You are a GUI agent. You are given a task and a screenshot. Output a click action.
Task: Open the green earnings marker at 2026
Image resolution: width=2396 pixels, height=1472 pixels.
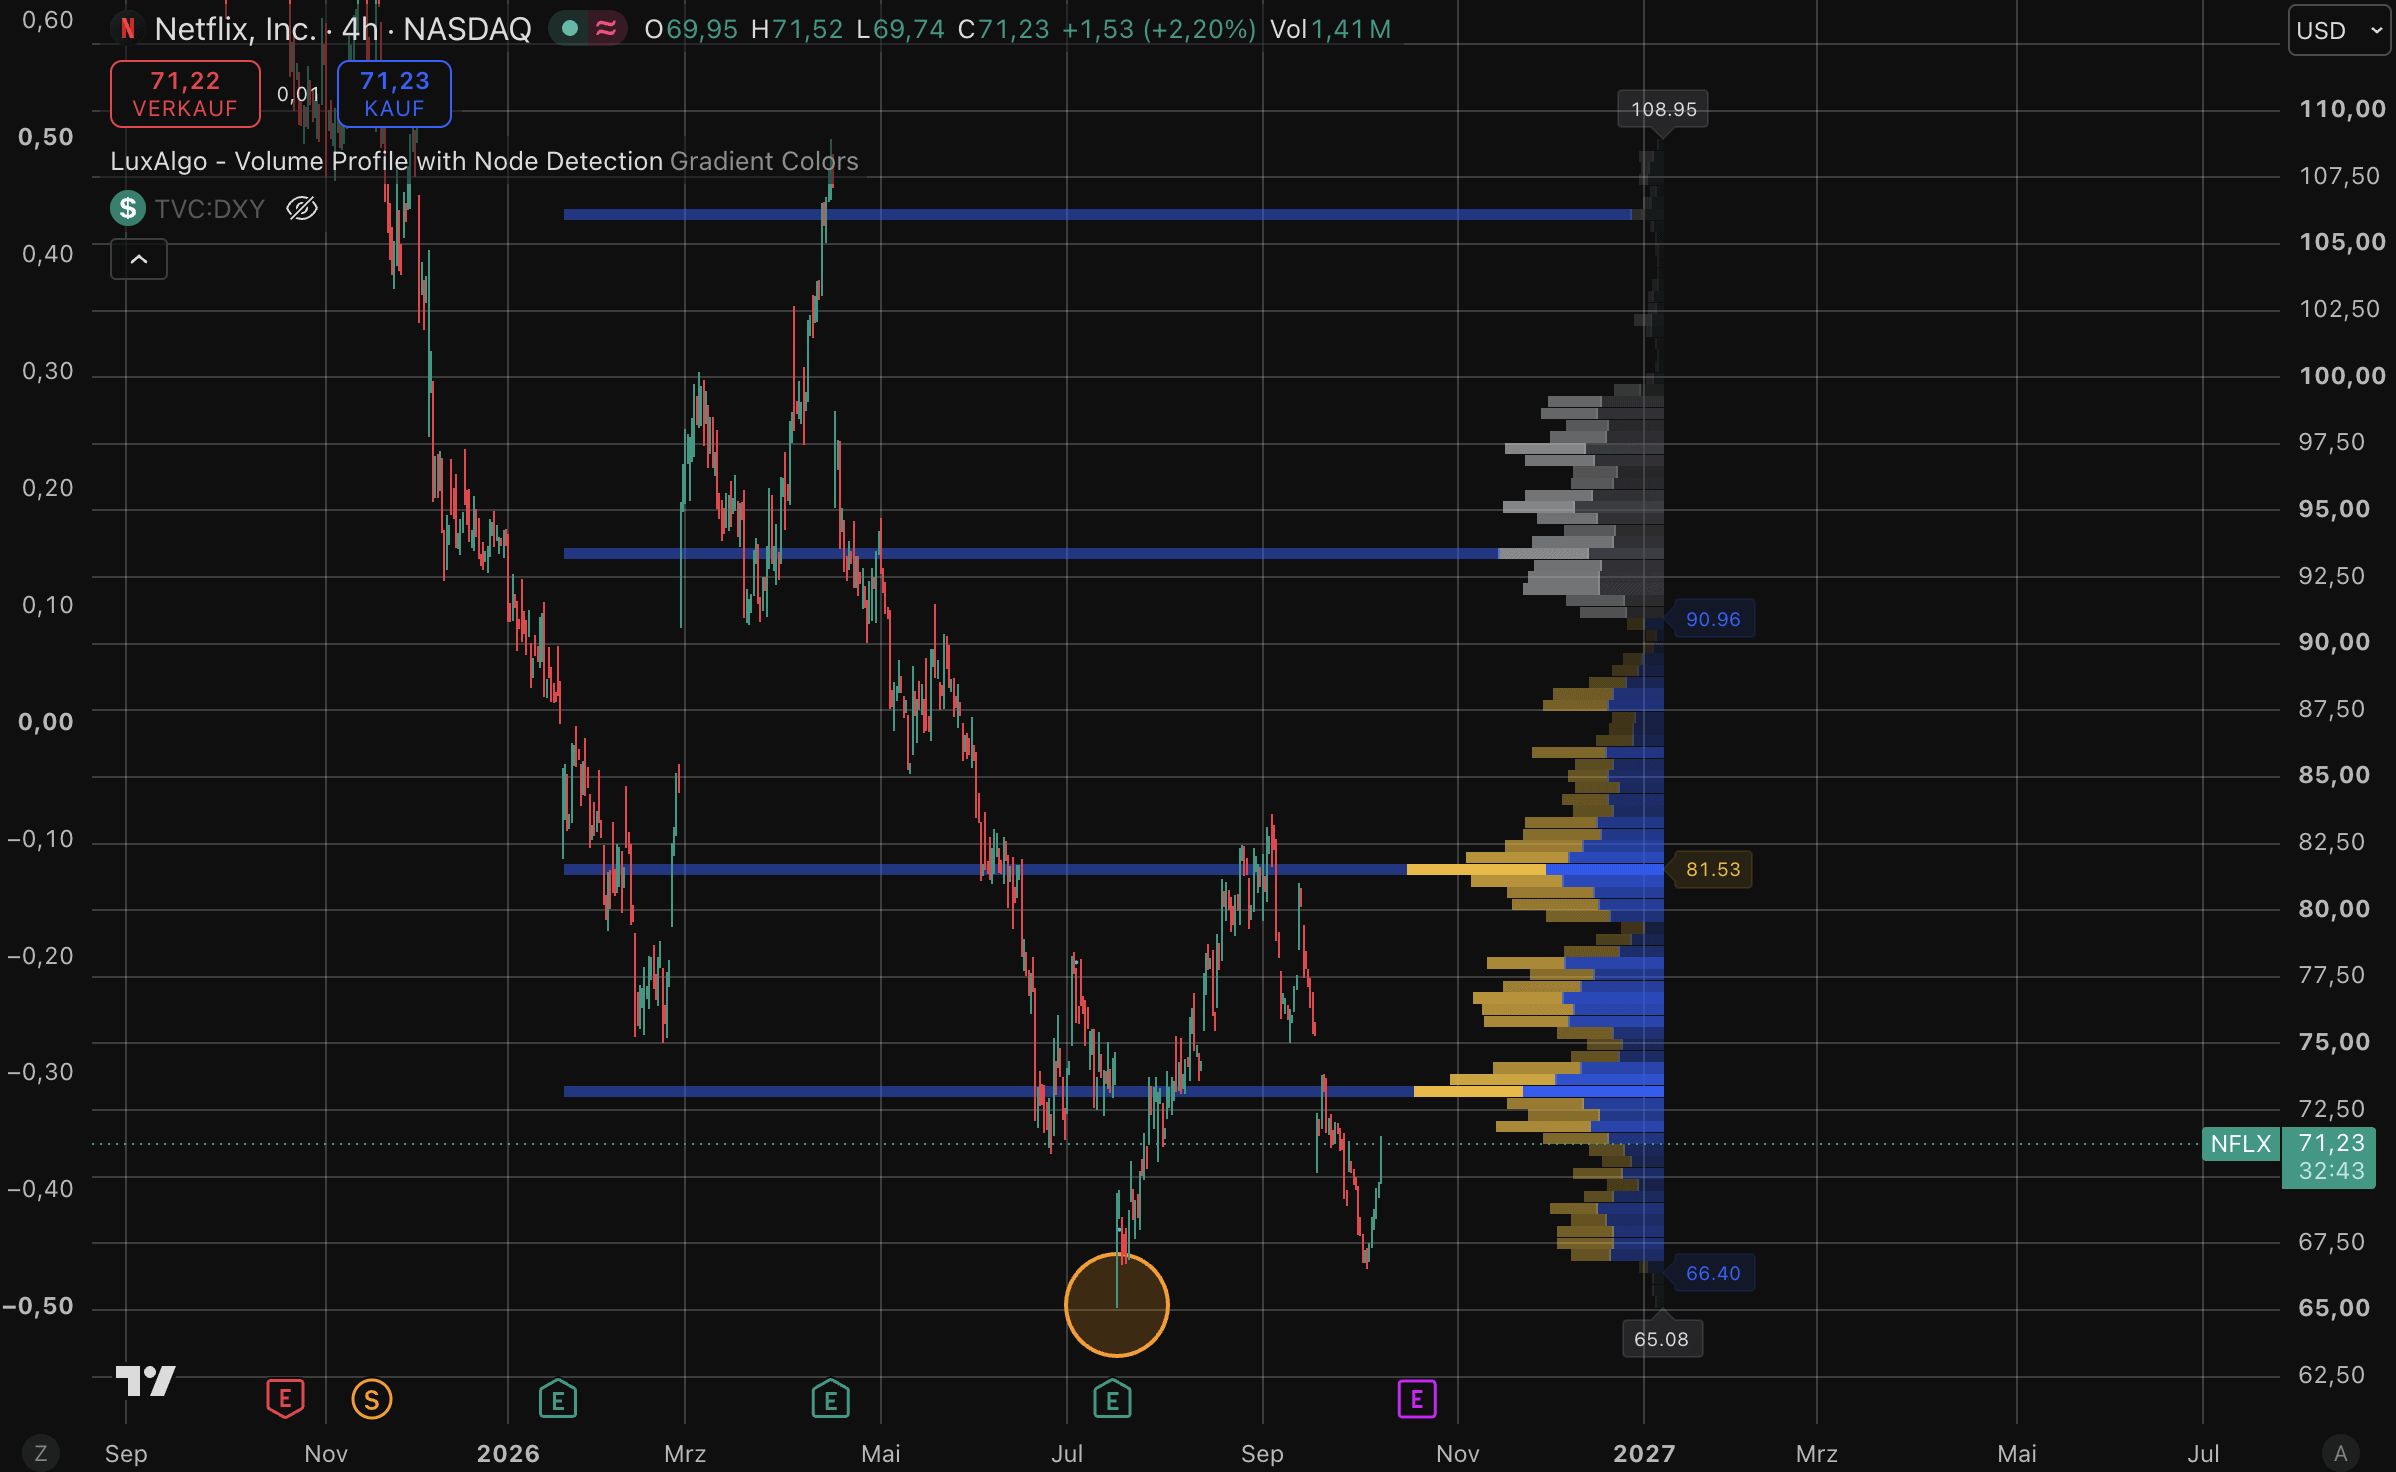[558, 1399]
